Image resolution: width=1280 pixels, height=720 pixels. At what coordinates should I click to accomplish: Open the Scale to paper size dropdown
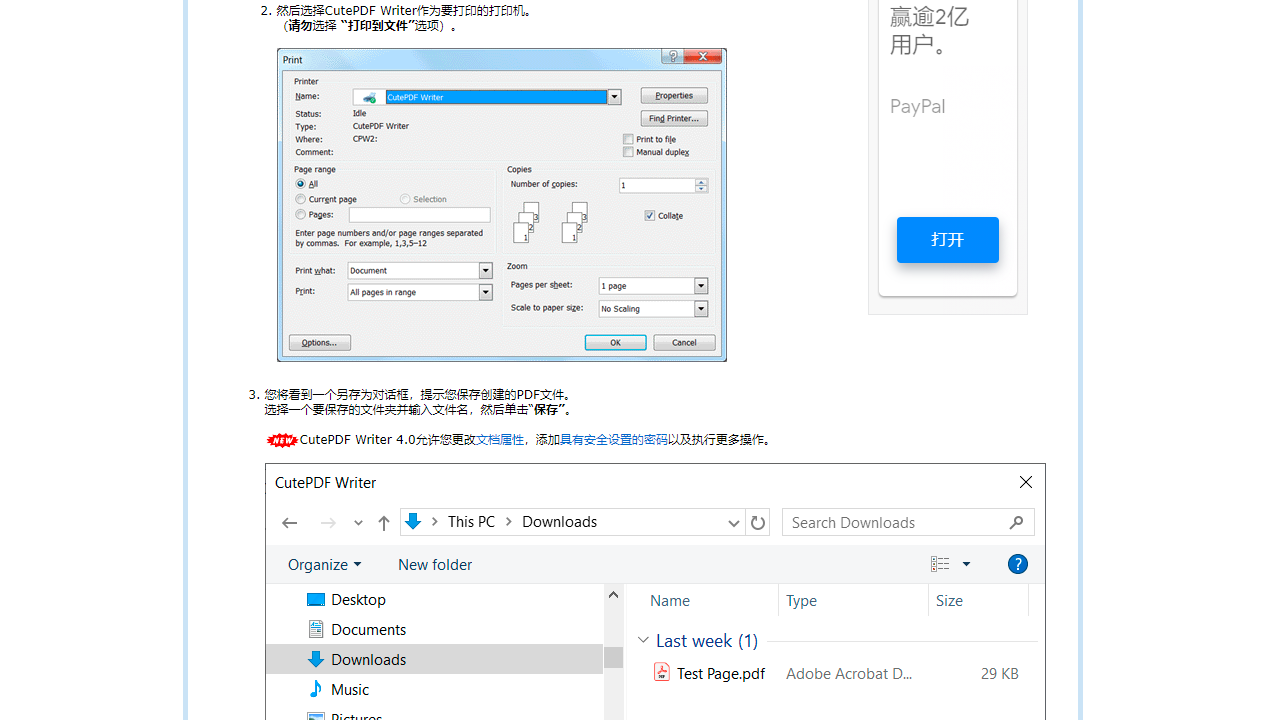[700, 308]
